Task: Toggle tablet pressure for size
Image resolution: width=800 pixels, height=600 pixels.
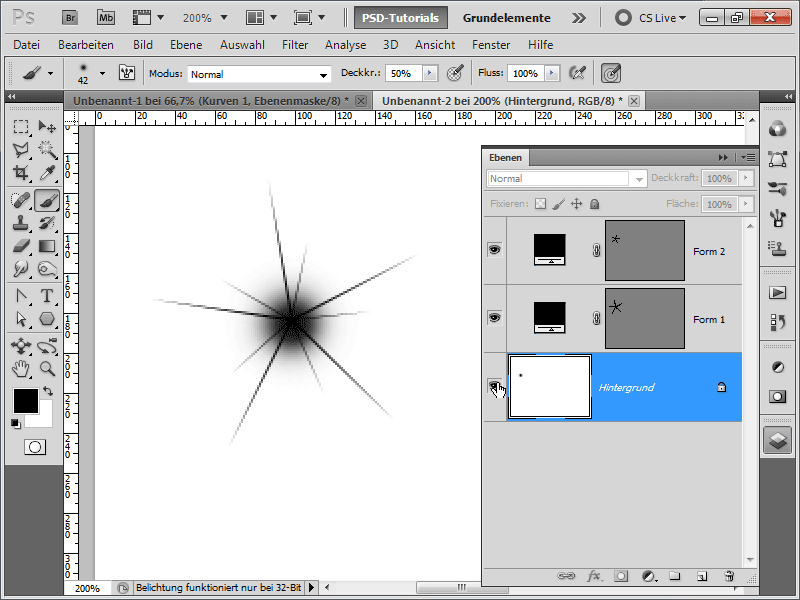Action: [611, 73]
